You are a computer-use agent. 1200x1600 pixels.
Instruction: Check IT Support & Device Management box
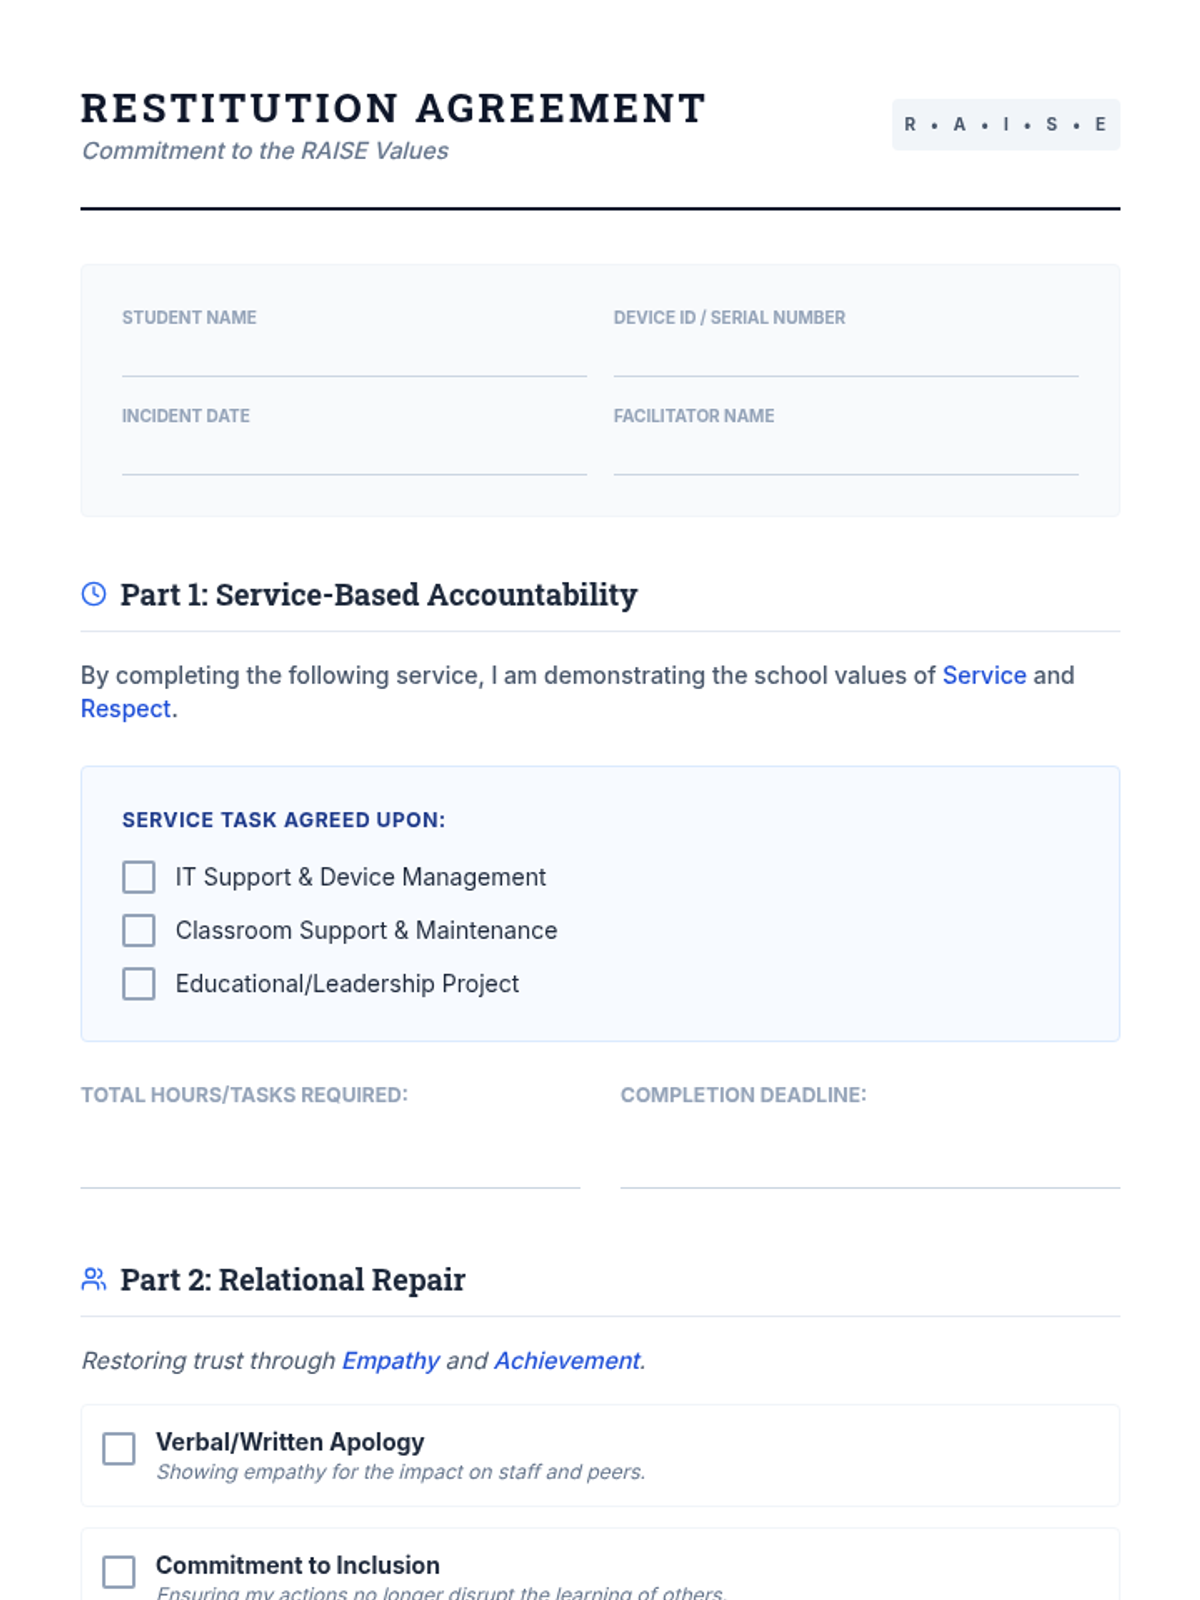point(139,877)
